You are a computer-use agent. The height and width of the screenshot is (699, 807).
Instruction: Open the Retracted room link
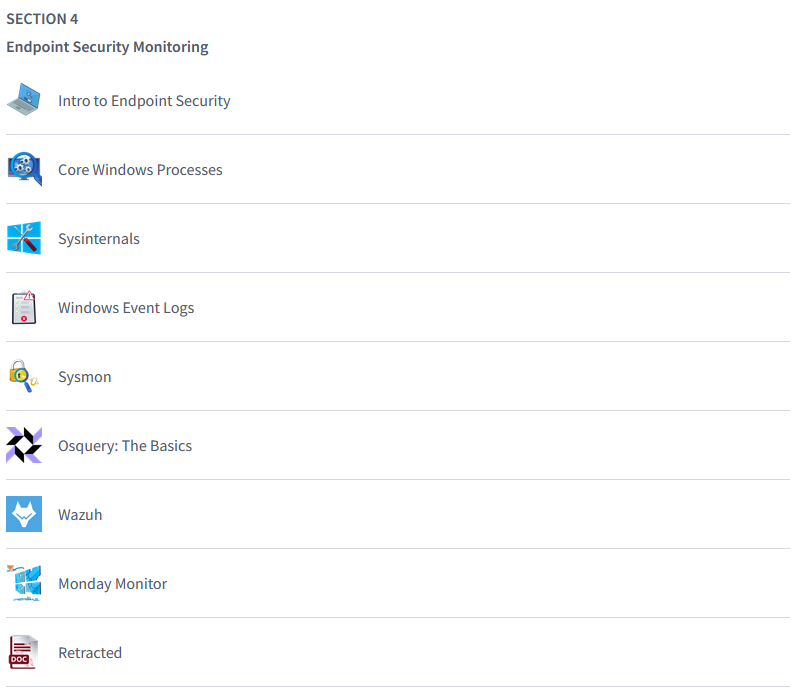[x=90, y=653]
